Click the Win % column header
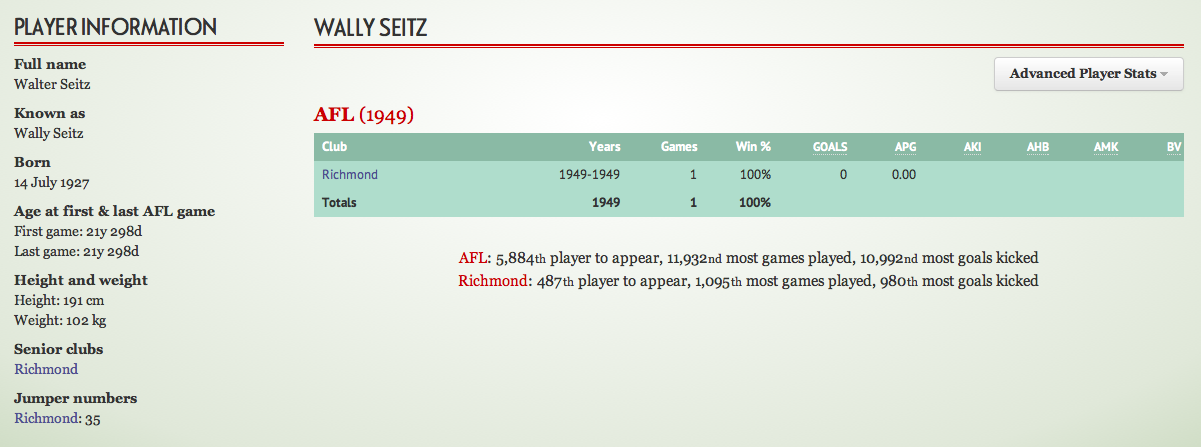Viewport: 1201px width, 447px height. [x=753, y=147]
